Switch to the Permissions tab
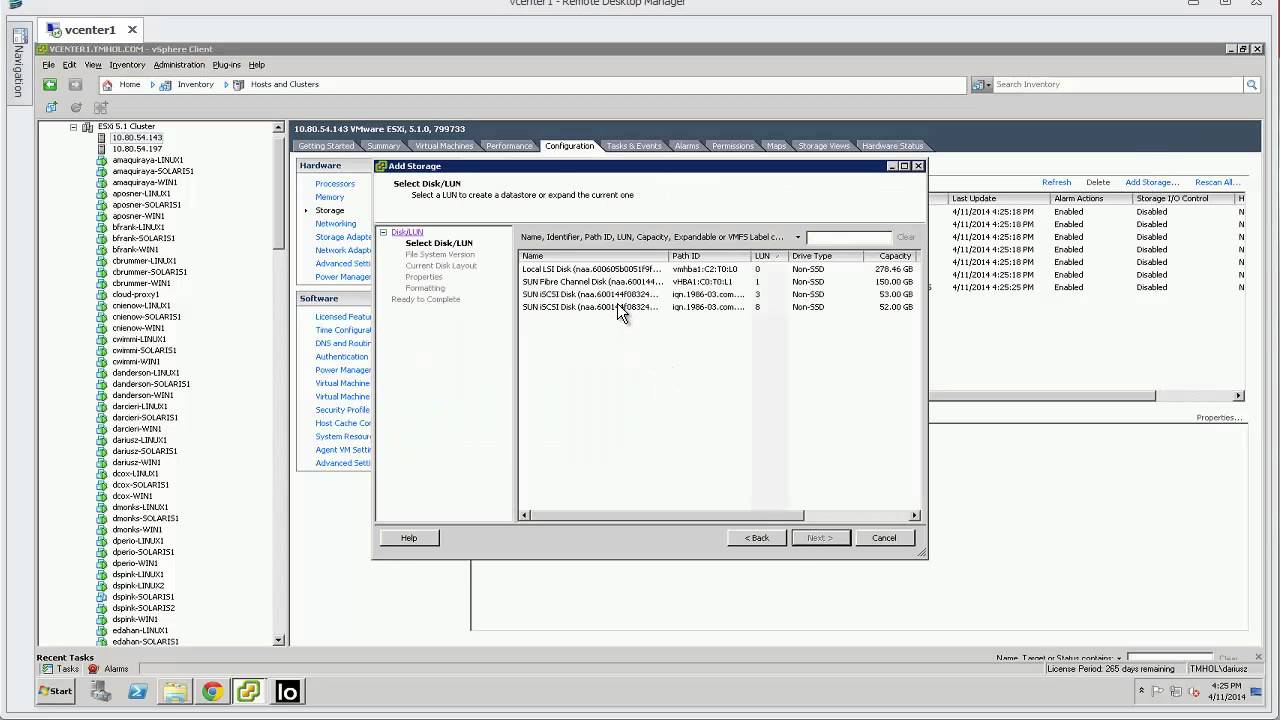 732,146
